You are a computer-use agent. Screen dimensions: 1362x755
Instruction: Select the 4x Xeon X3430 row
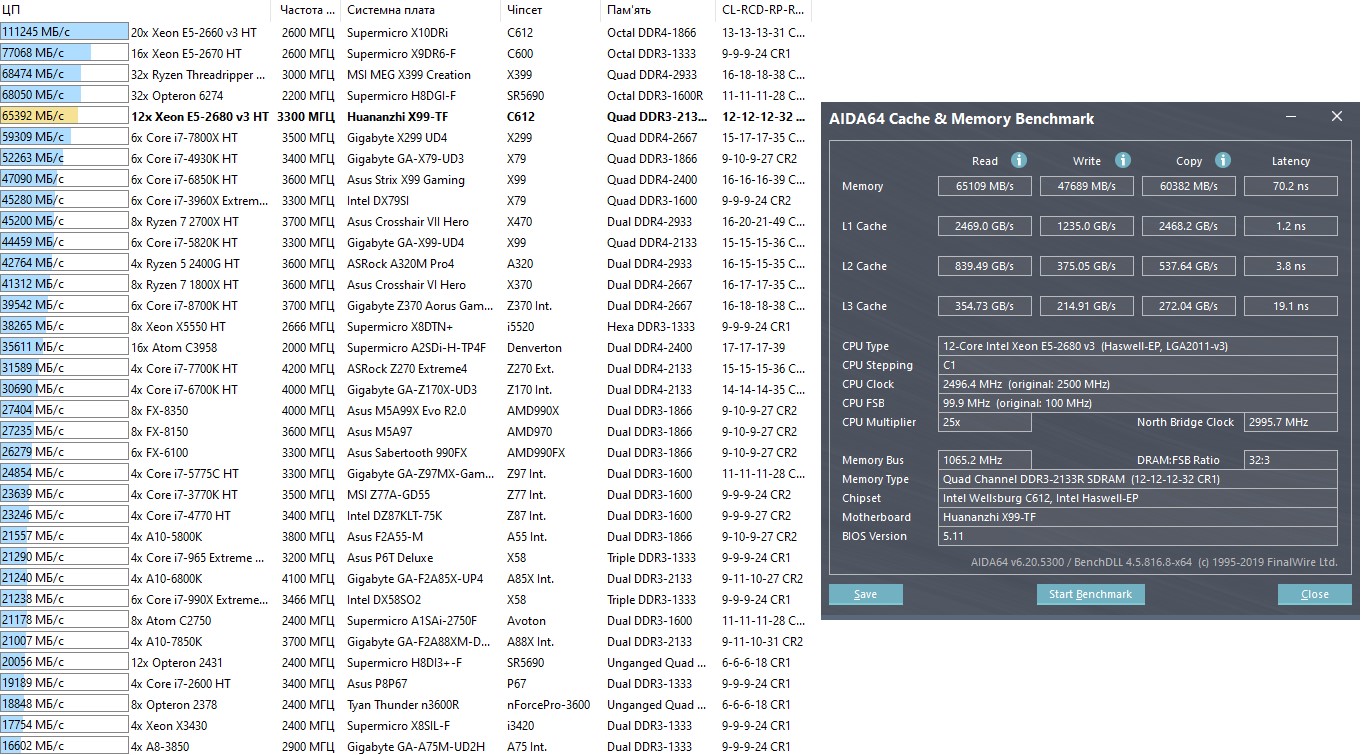pos(405,725)
